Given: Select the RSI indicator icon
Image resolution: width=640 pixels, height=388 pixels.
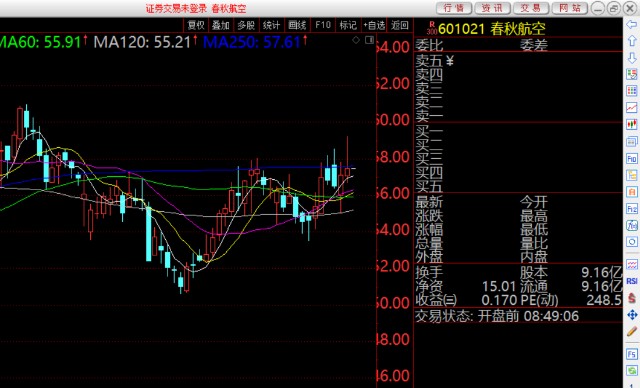Looking at the screenshot, I should coord(631,281).
